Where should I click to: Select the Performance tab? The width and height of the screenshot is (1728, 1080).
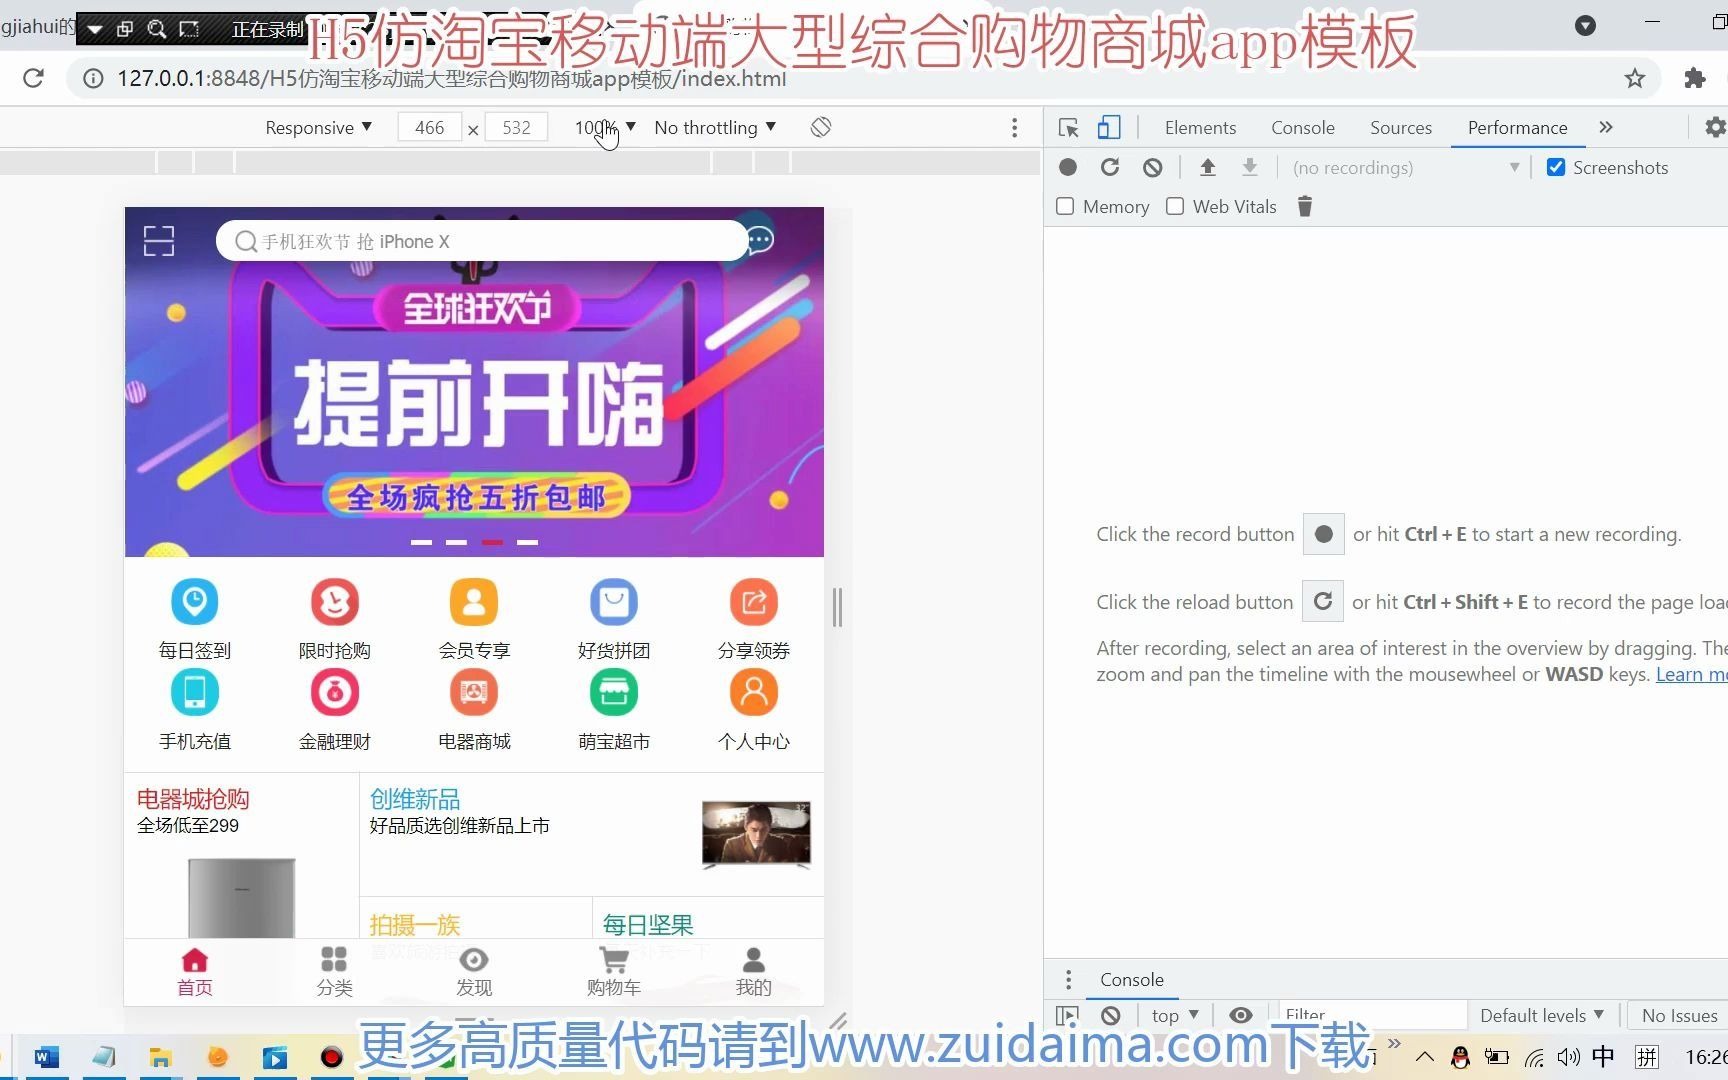[x=1517, y=127]
